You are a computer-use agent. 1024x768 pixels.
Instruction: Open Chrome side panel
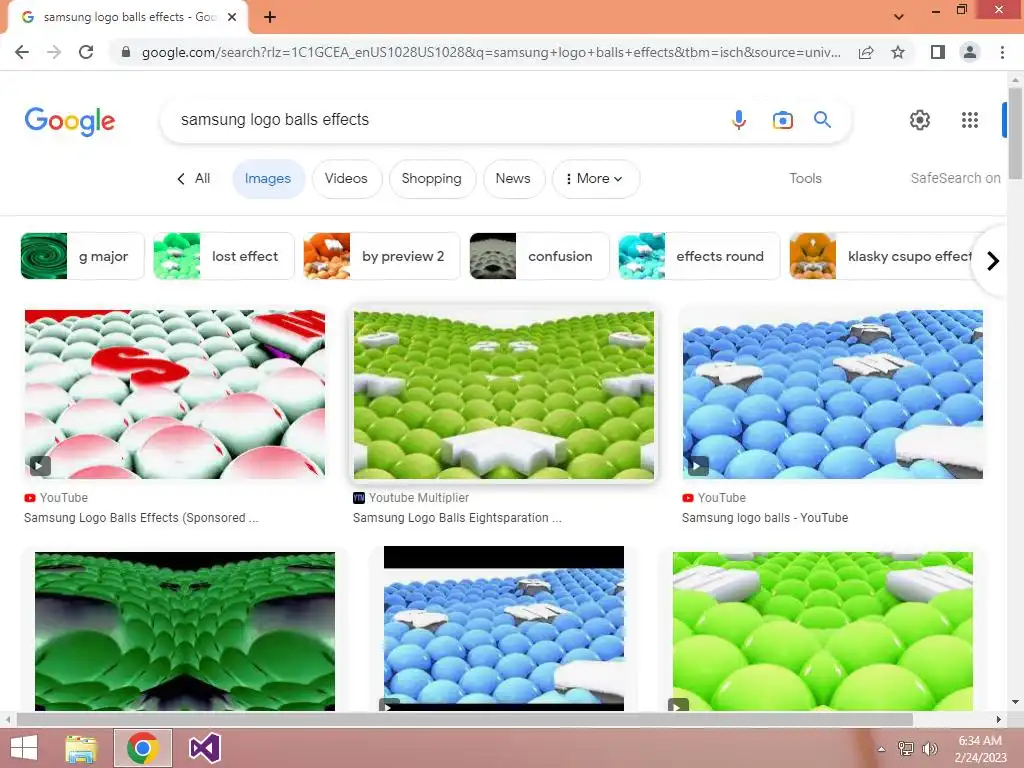click(938, 52)
